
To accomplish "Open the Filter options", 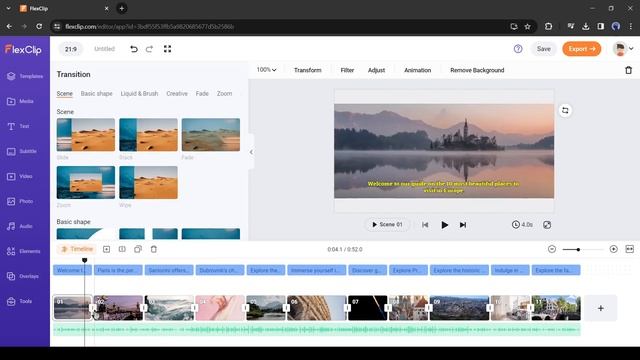I will pos(347,70).
